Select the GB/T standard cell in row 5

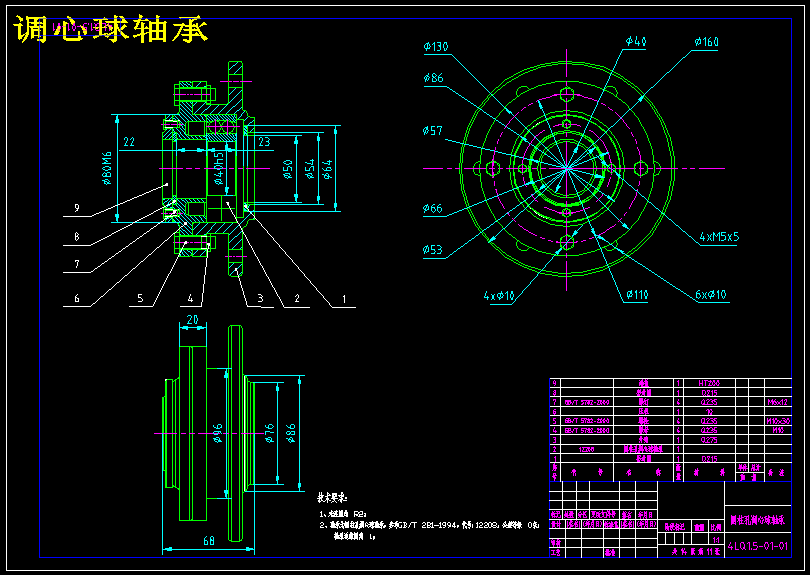587,421
